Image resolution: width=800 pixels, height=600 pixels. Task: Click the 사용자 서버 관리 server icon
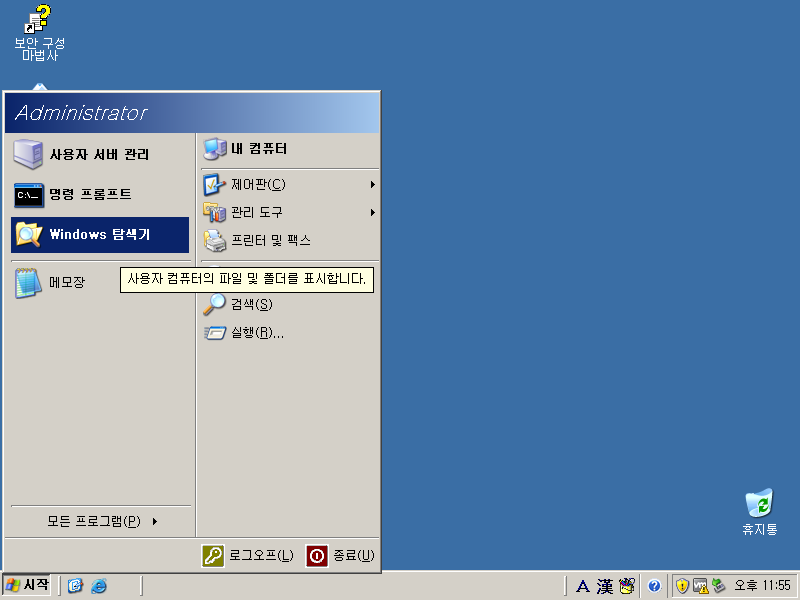pos(28,154)
